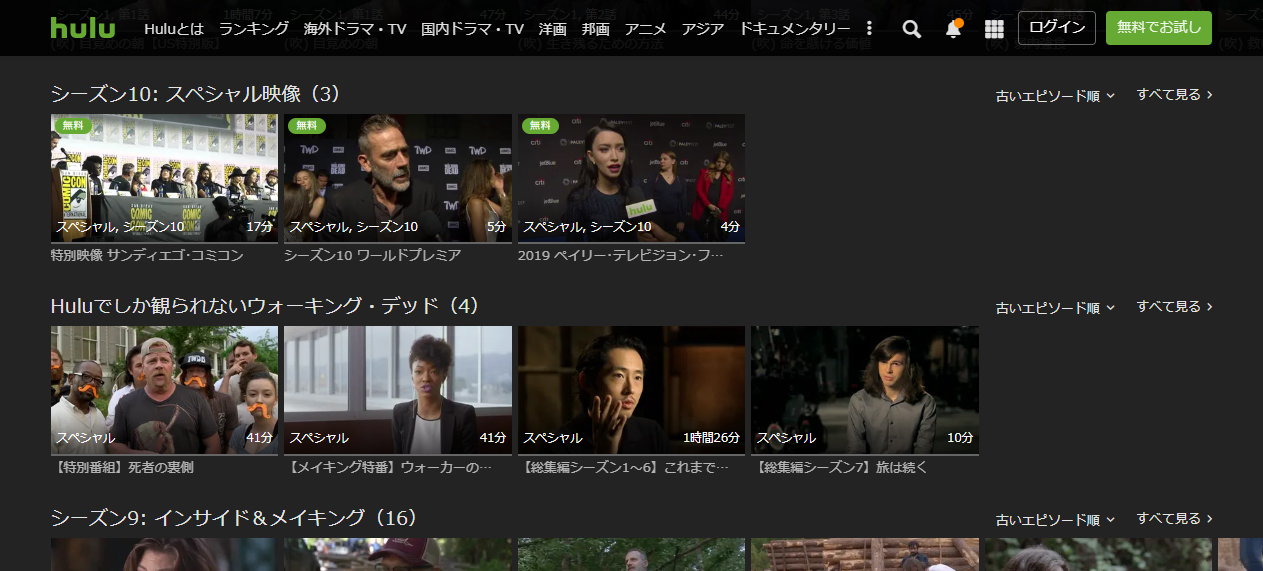
Task: Click heading Huluでしか観られないウォーキング・デッド（4）
Action: coord(265,306)
